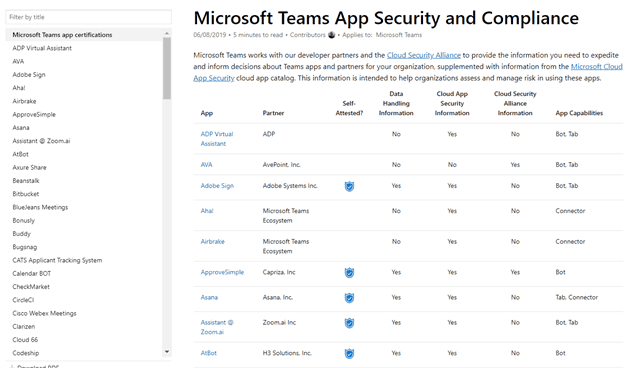Image resolution: width=640 pixels, height=368 pixels.
Task: Click the Partner column header
Action: [x=273, y=113]
